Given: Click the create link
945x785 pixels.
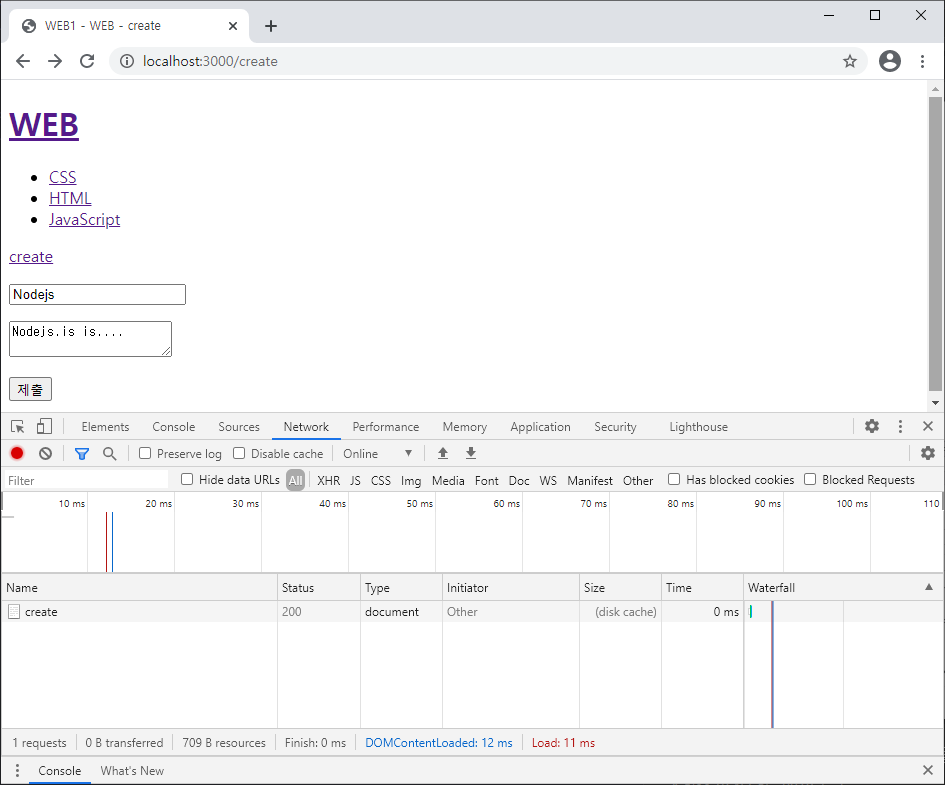Looking at the screenshot, I should point(31,257).
